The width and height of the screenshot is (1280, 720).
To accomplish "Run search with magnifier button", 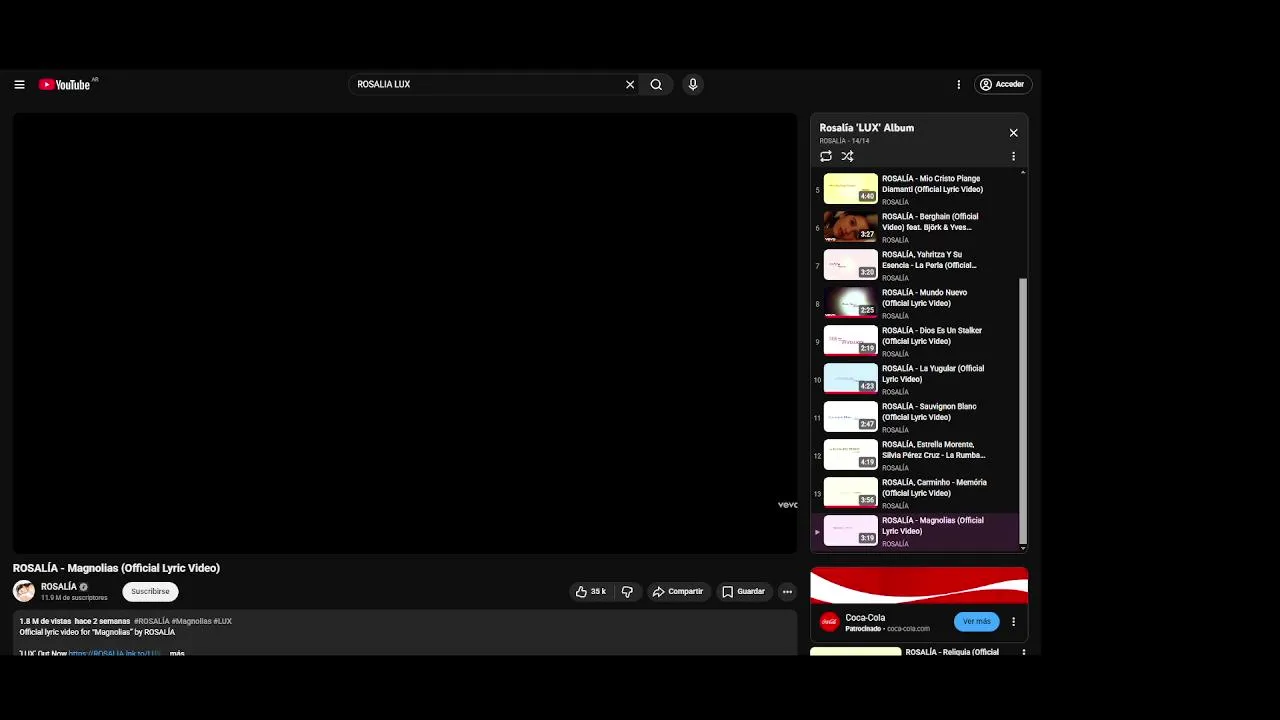I will pyautogui.click(x=656, y=85).
